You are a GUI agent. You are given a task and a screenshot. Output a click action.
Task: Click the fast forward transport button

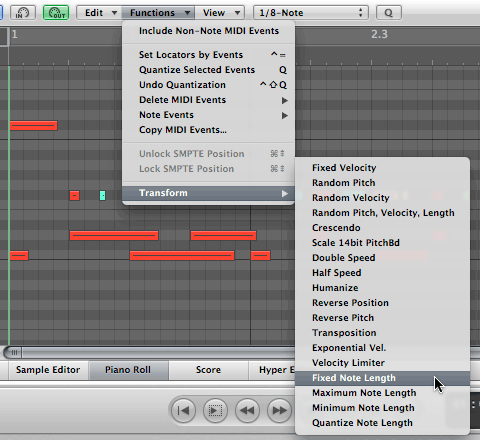coord(279,410)
